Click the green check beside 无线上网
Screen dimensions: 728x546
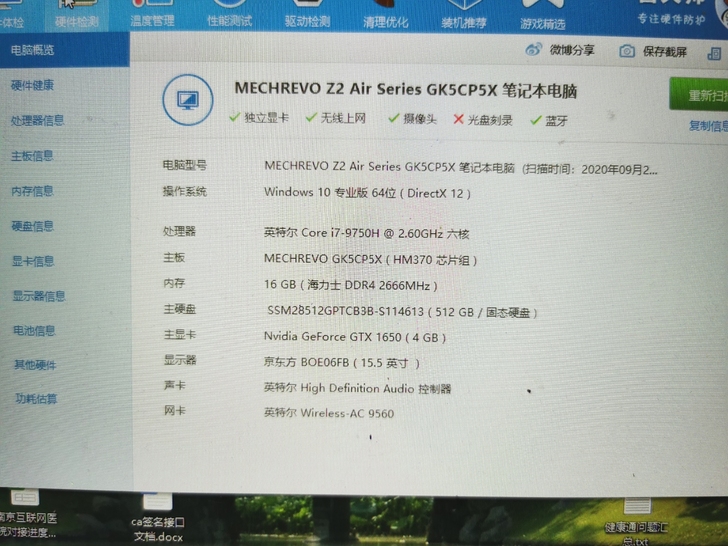click(x=311, y=117)
